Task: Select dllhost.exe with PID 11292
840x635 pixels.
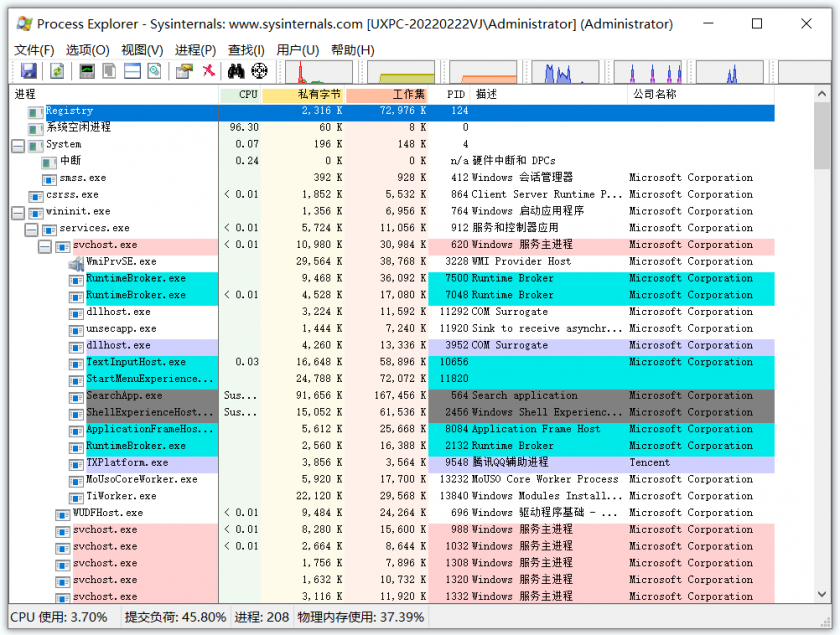Action: [392, 312]
